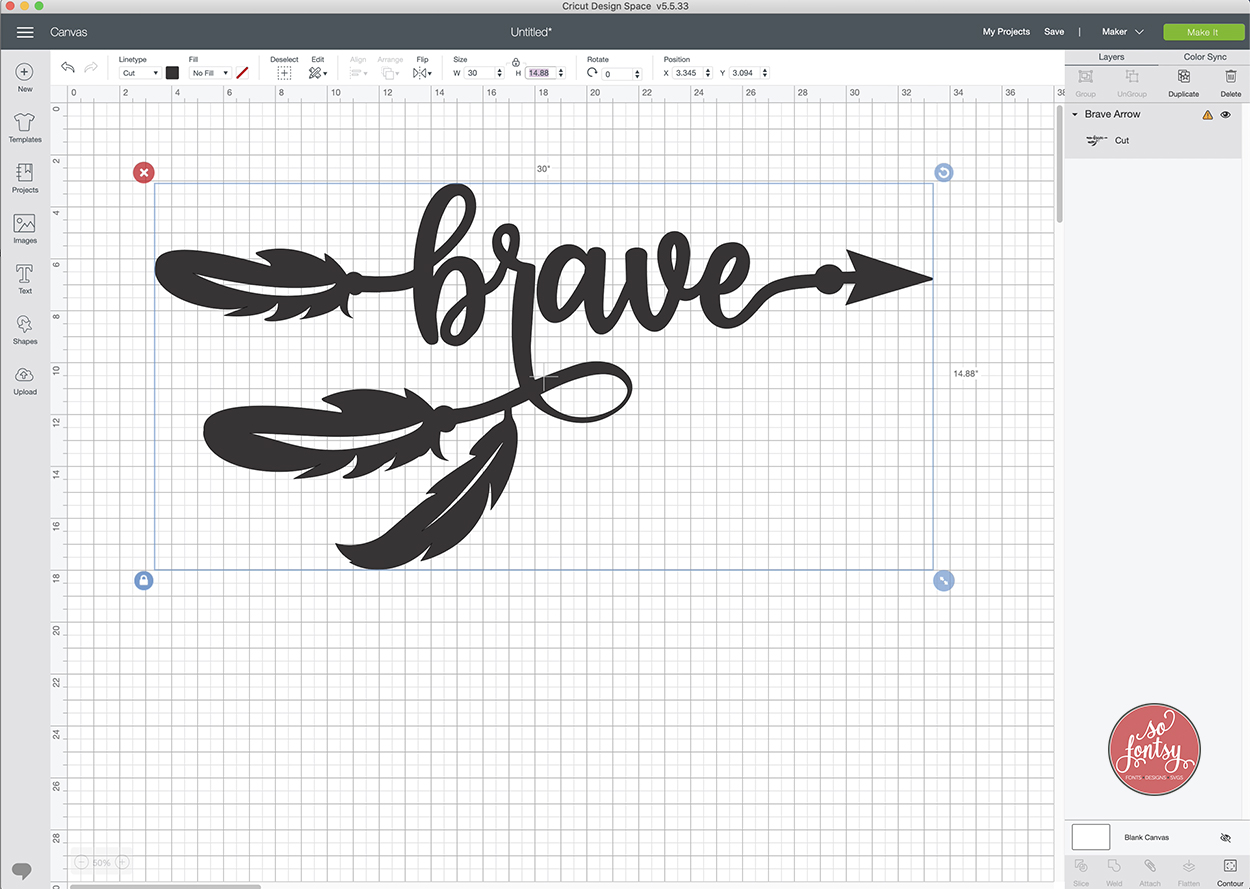This screenshot has height=889, width=1250.
Task: Click the Group button in Layers panel
Action: pos(1085,82)
